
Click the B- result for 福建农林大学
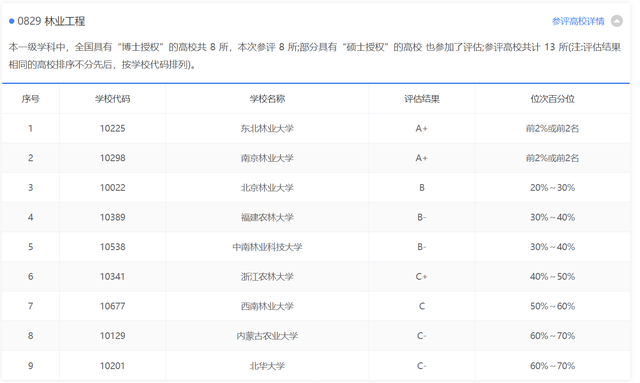(x=422, y=217)
